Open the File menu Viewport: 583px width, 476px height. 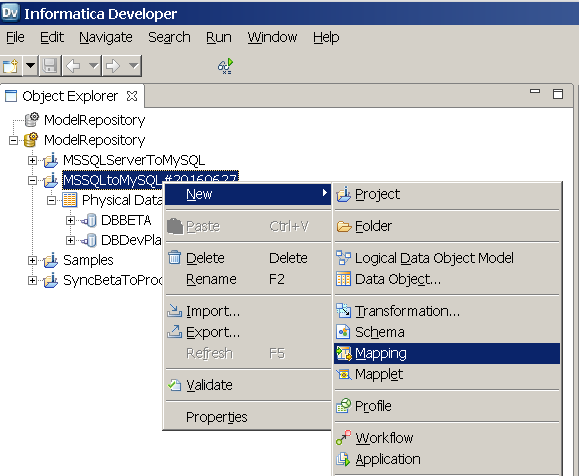pos(15,37)
